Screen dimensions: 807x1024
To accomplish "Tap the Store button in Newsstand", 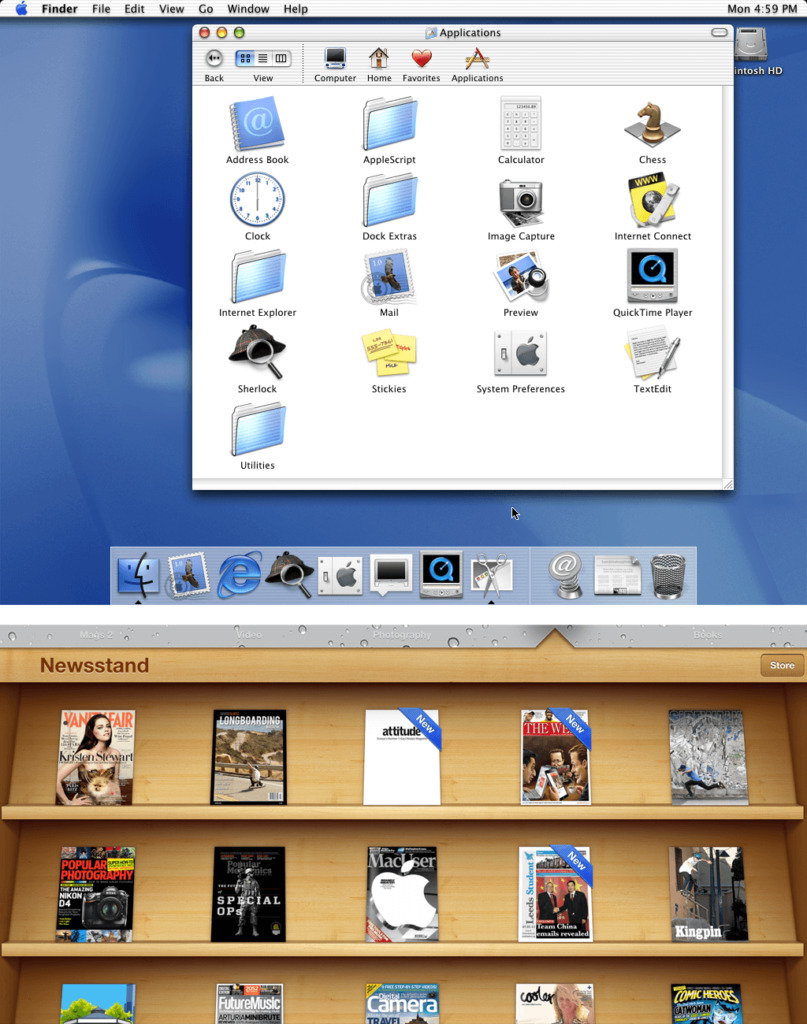I will [x=782, y=665].
